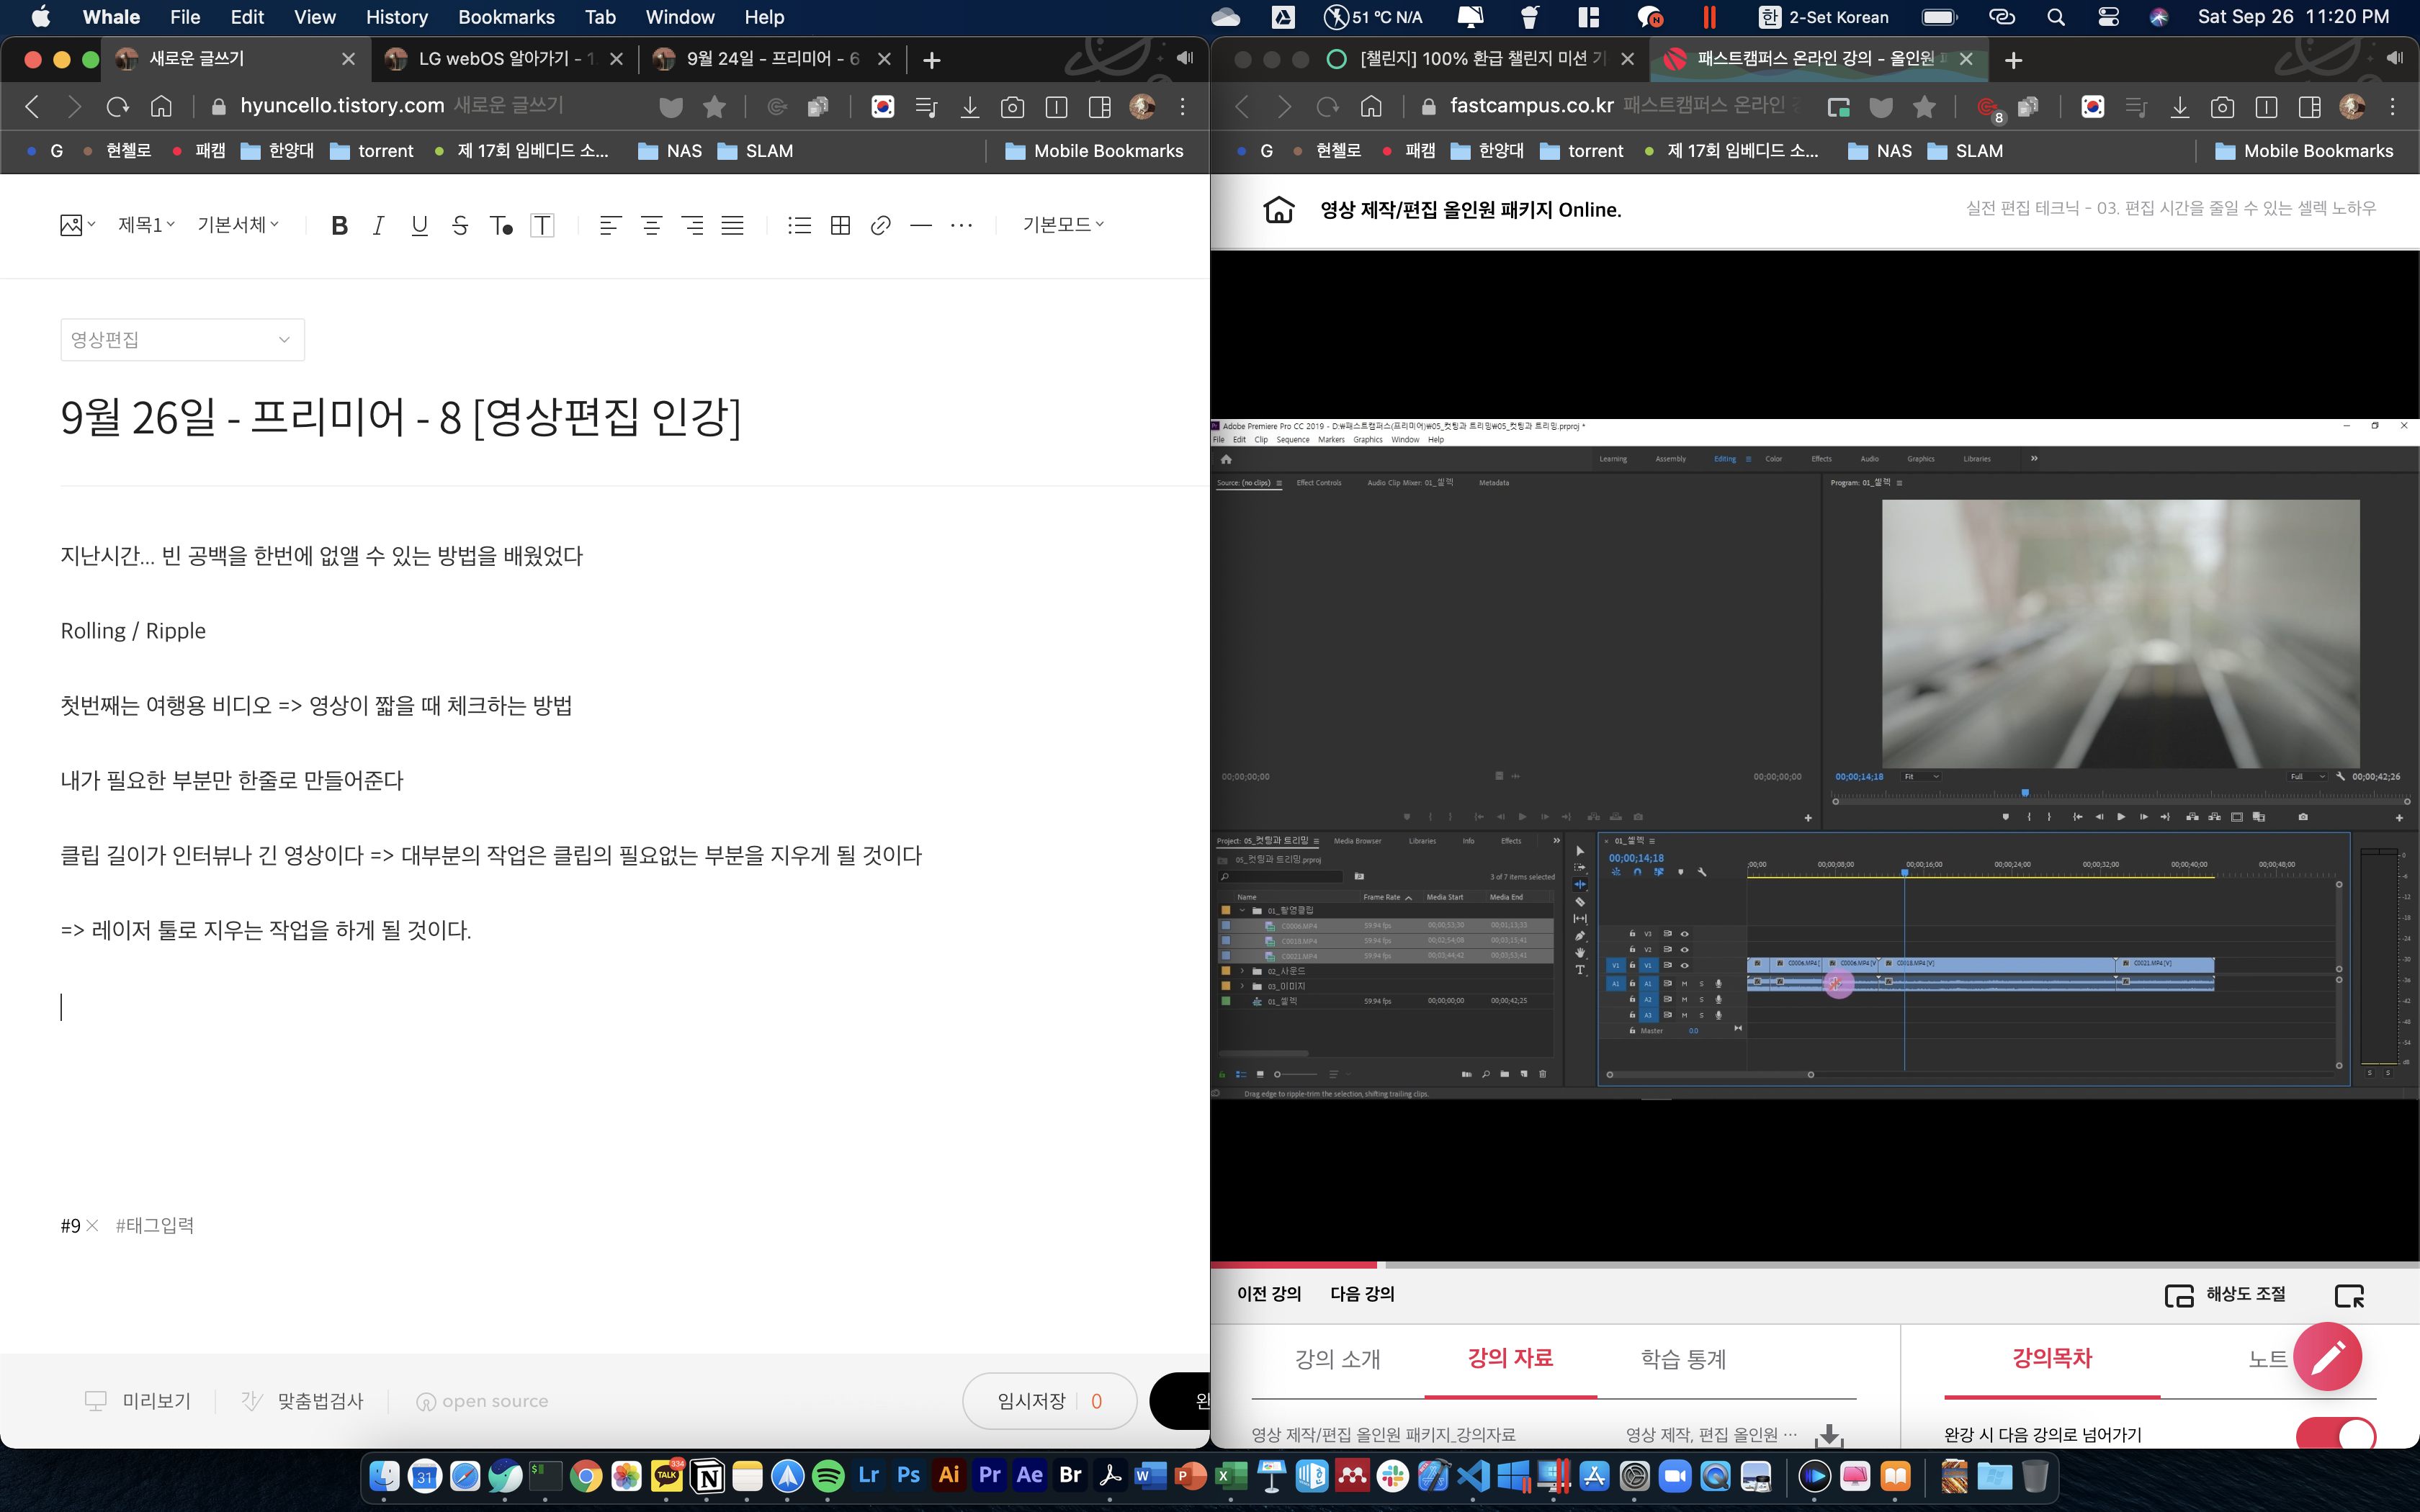Insert a bulleted list
Screen dimensions: 2420x1512
coord(799,225)
